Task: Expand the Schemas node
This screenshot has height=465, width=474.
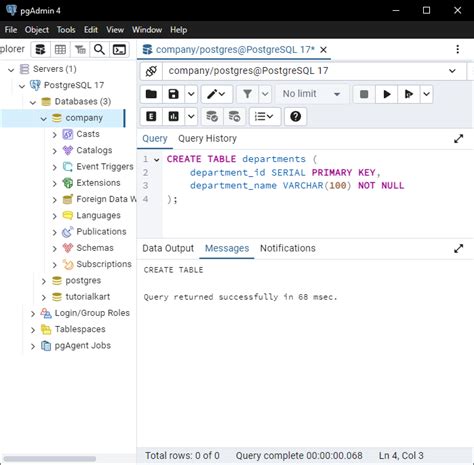Action: [54, 249]
